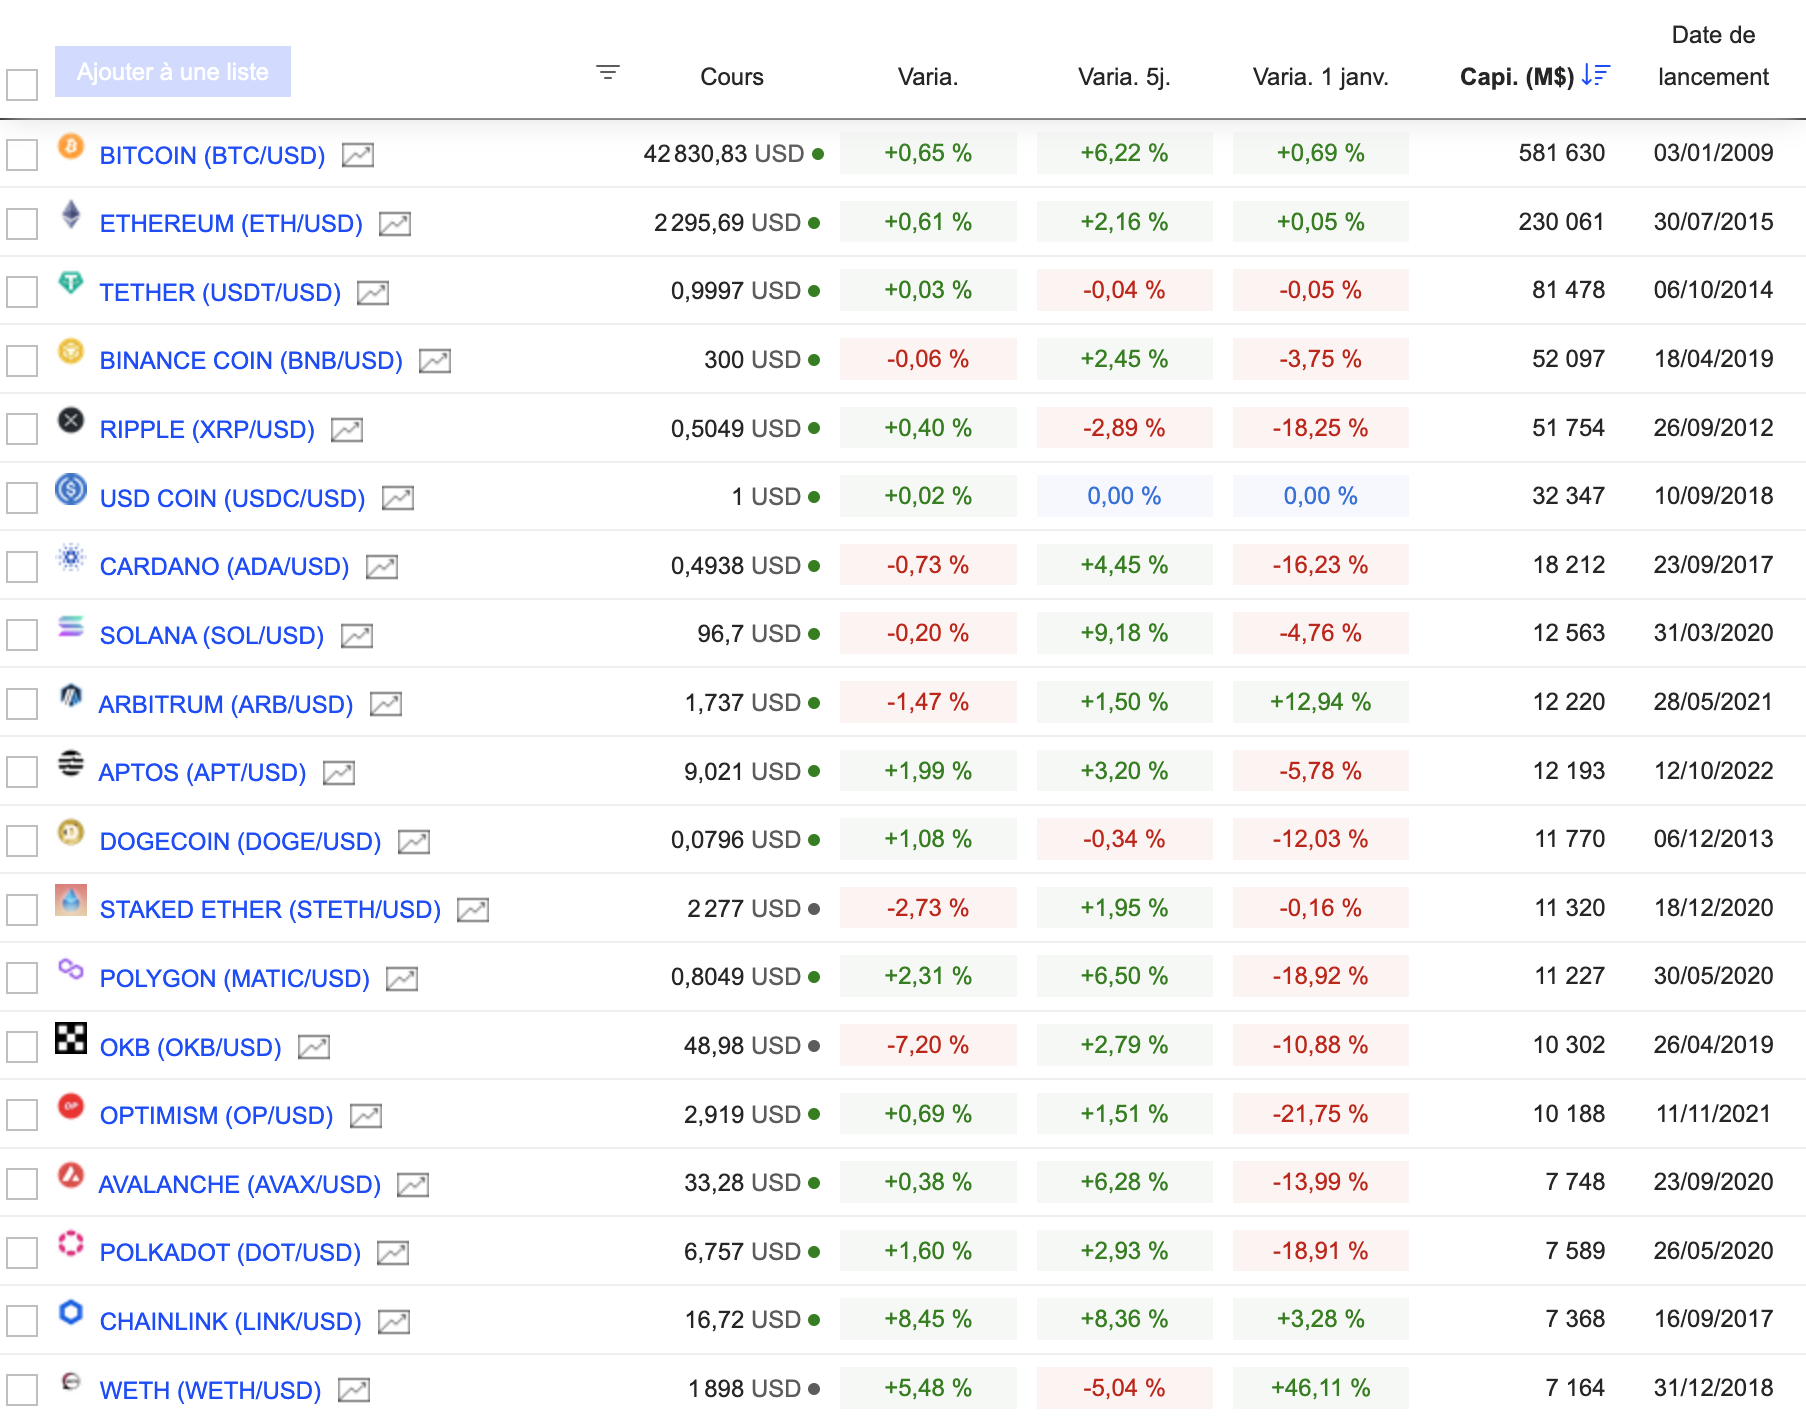This screenshot has height=1418, width=1806.
Task: Open the OPTIMISM (OP/USD) link
Action: [217, 1116]
